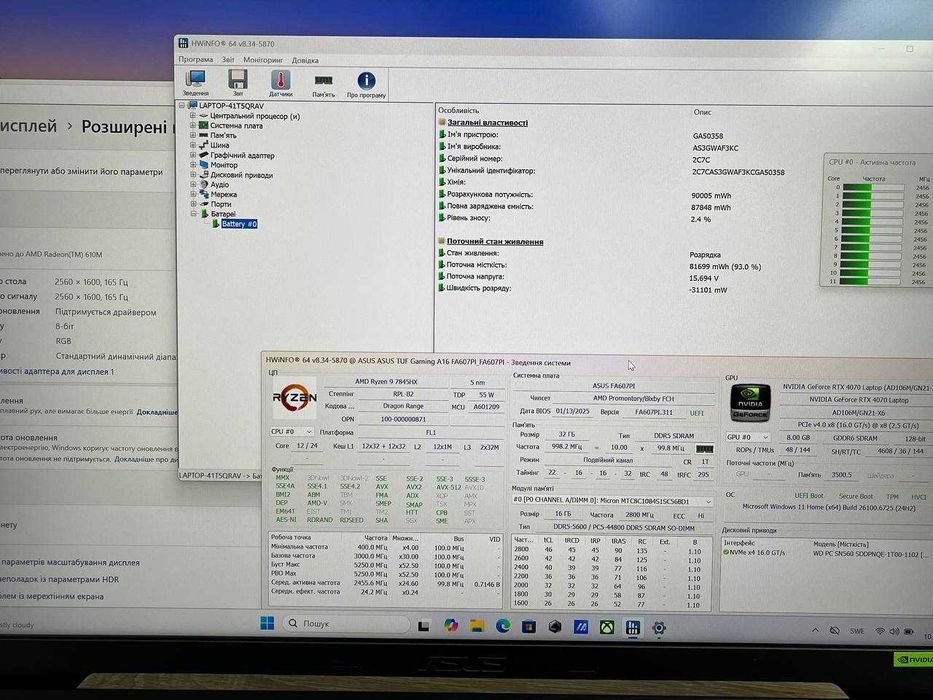Show hidden tray icons chevron
This screenshot has height=700, width=933.
point(815,630)
